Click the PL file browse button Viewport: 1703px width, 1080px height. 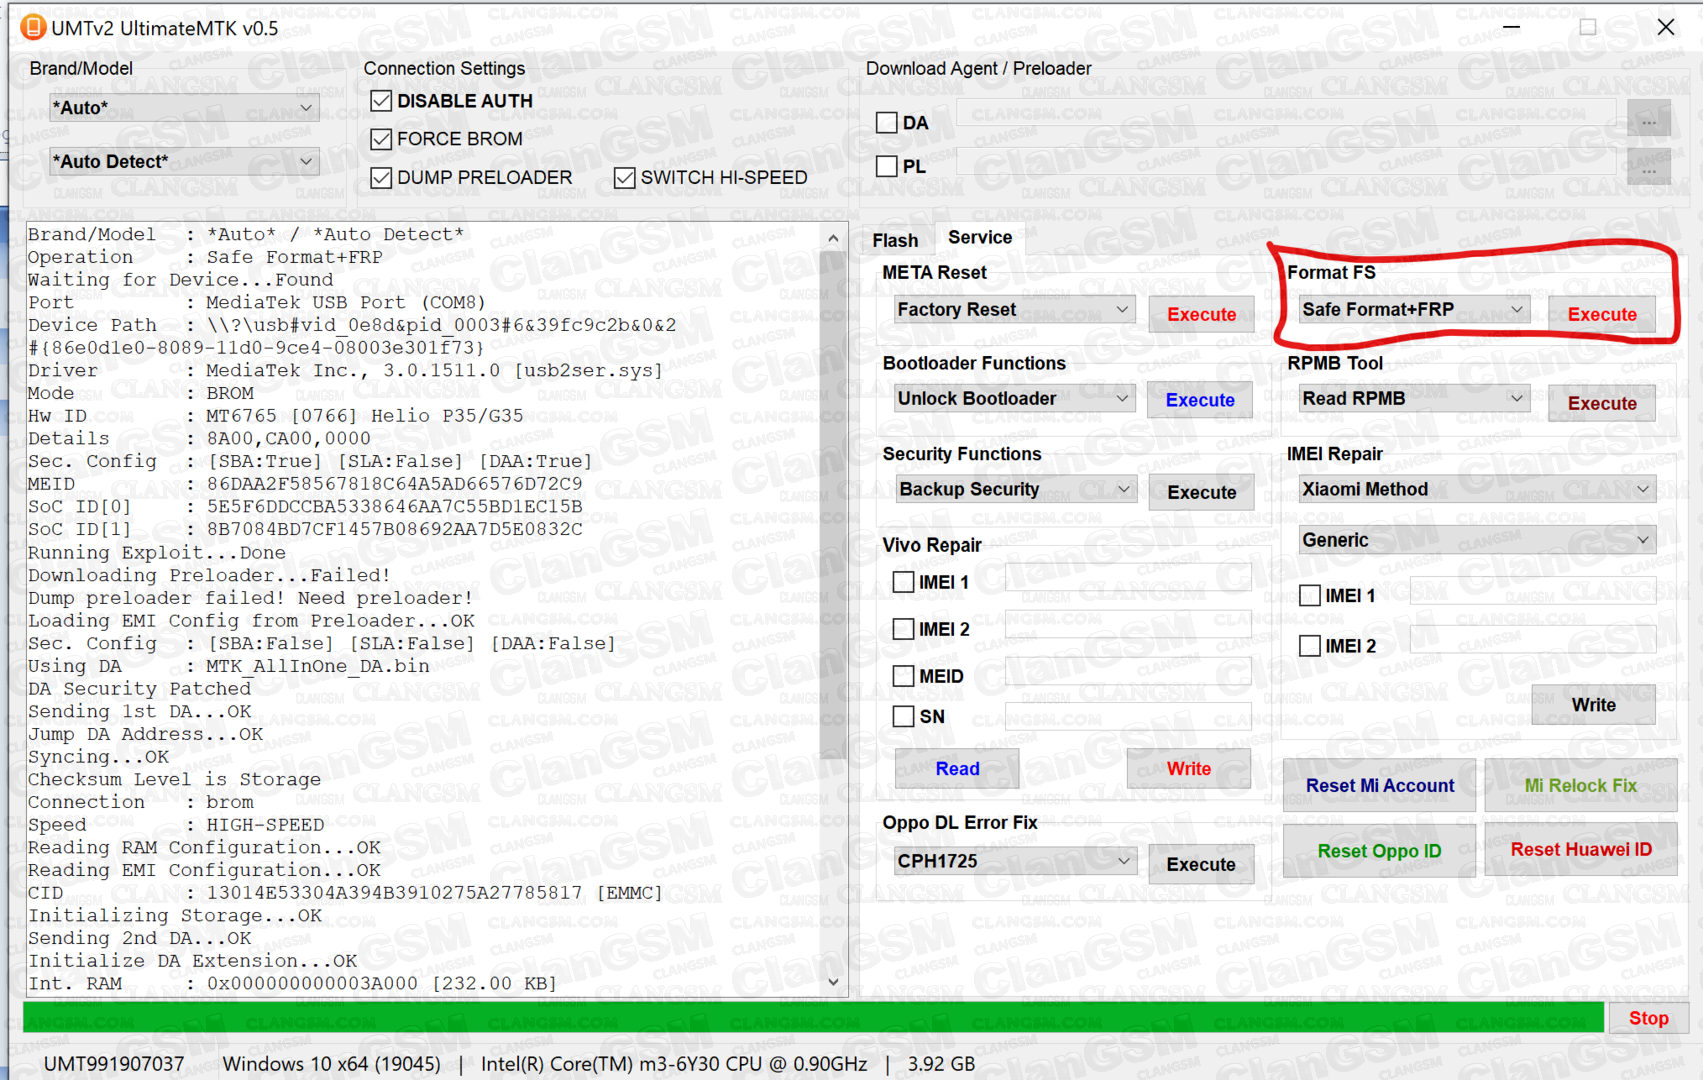tap(1648, 167)
